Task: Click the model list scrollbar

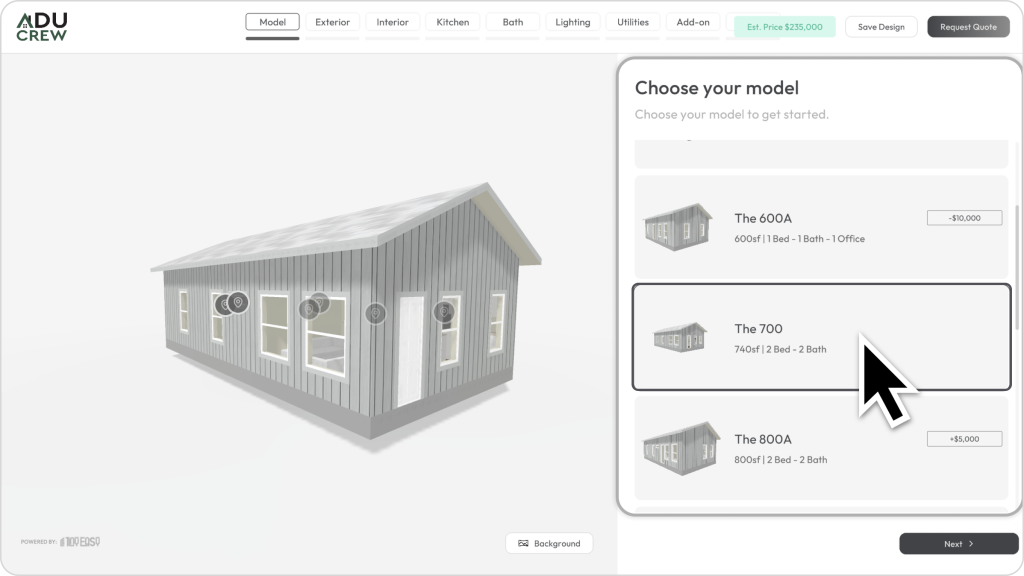Action: (x=1017, y=270)
